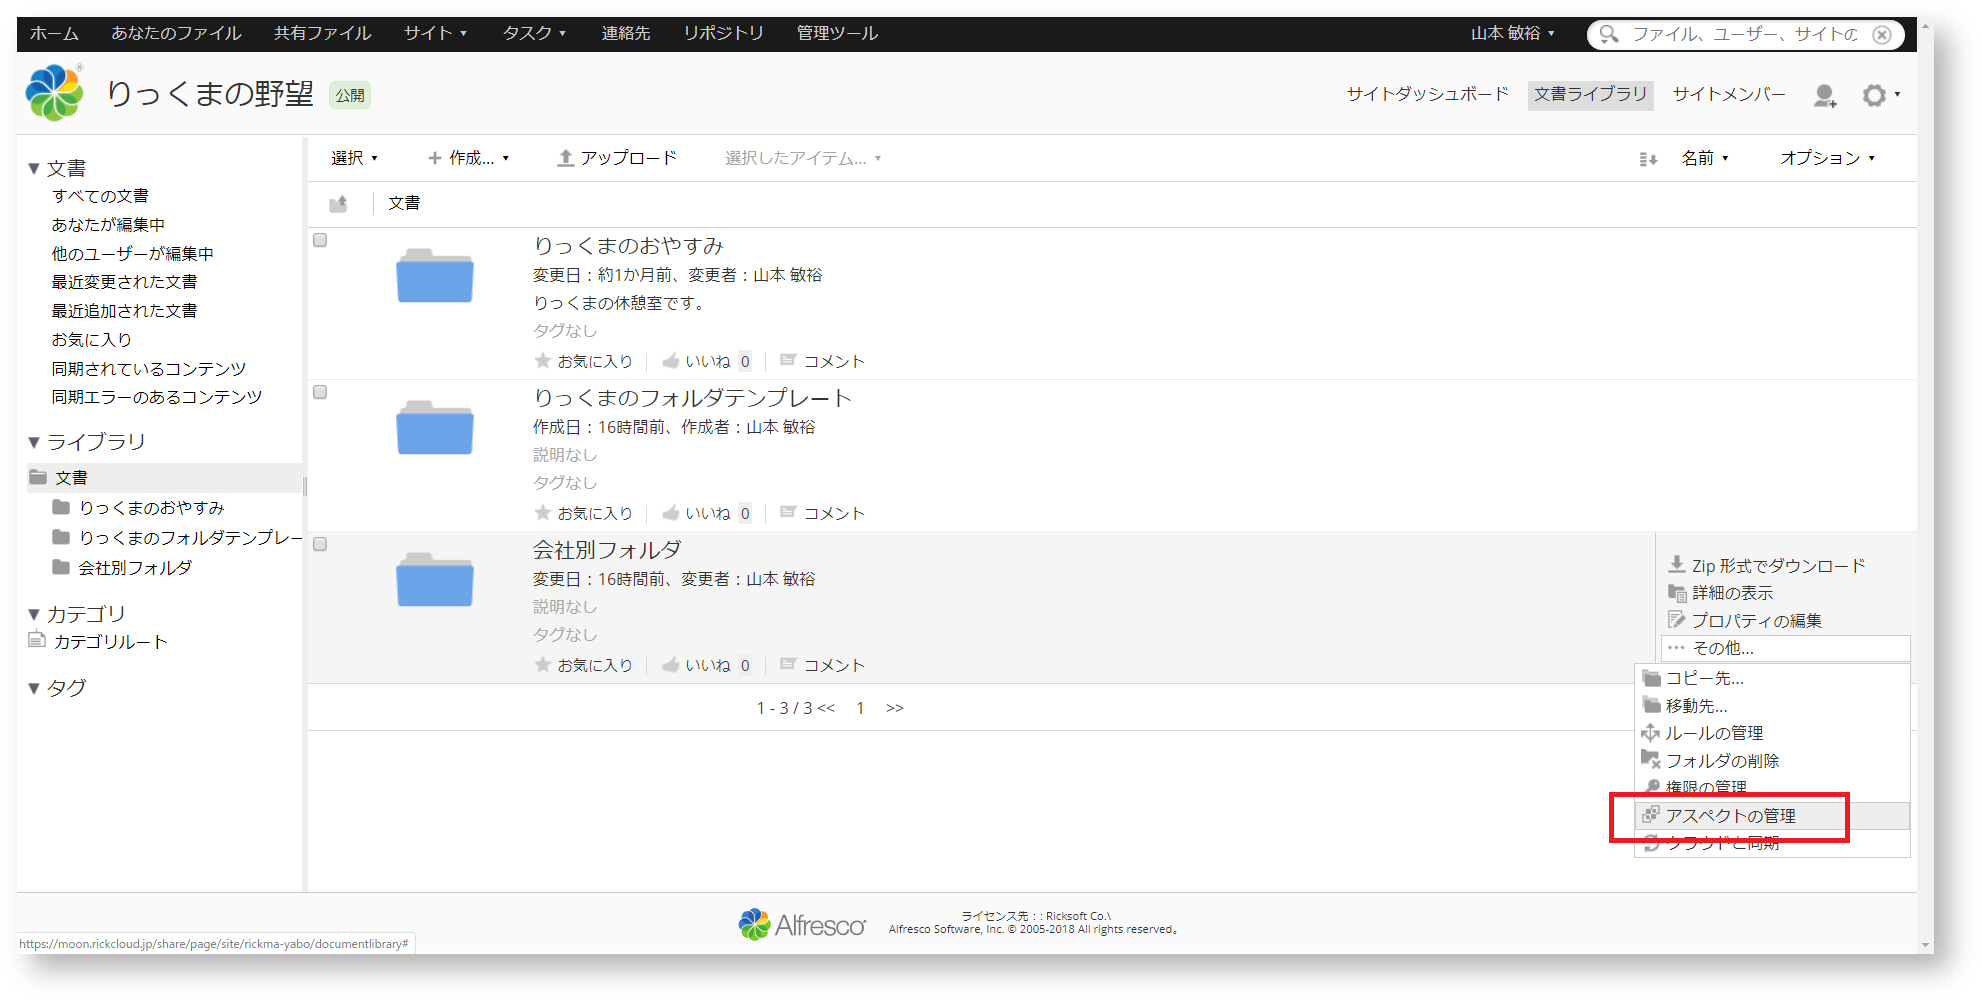Select 会社別フォルダ in library tree
Screen dimensions: 1982x1002
coord(135,568)
